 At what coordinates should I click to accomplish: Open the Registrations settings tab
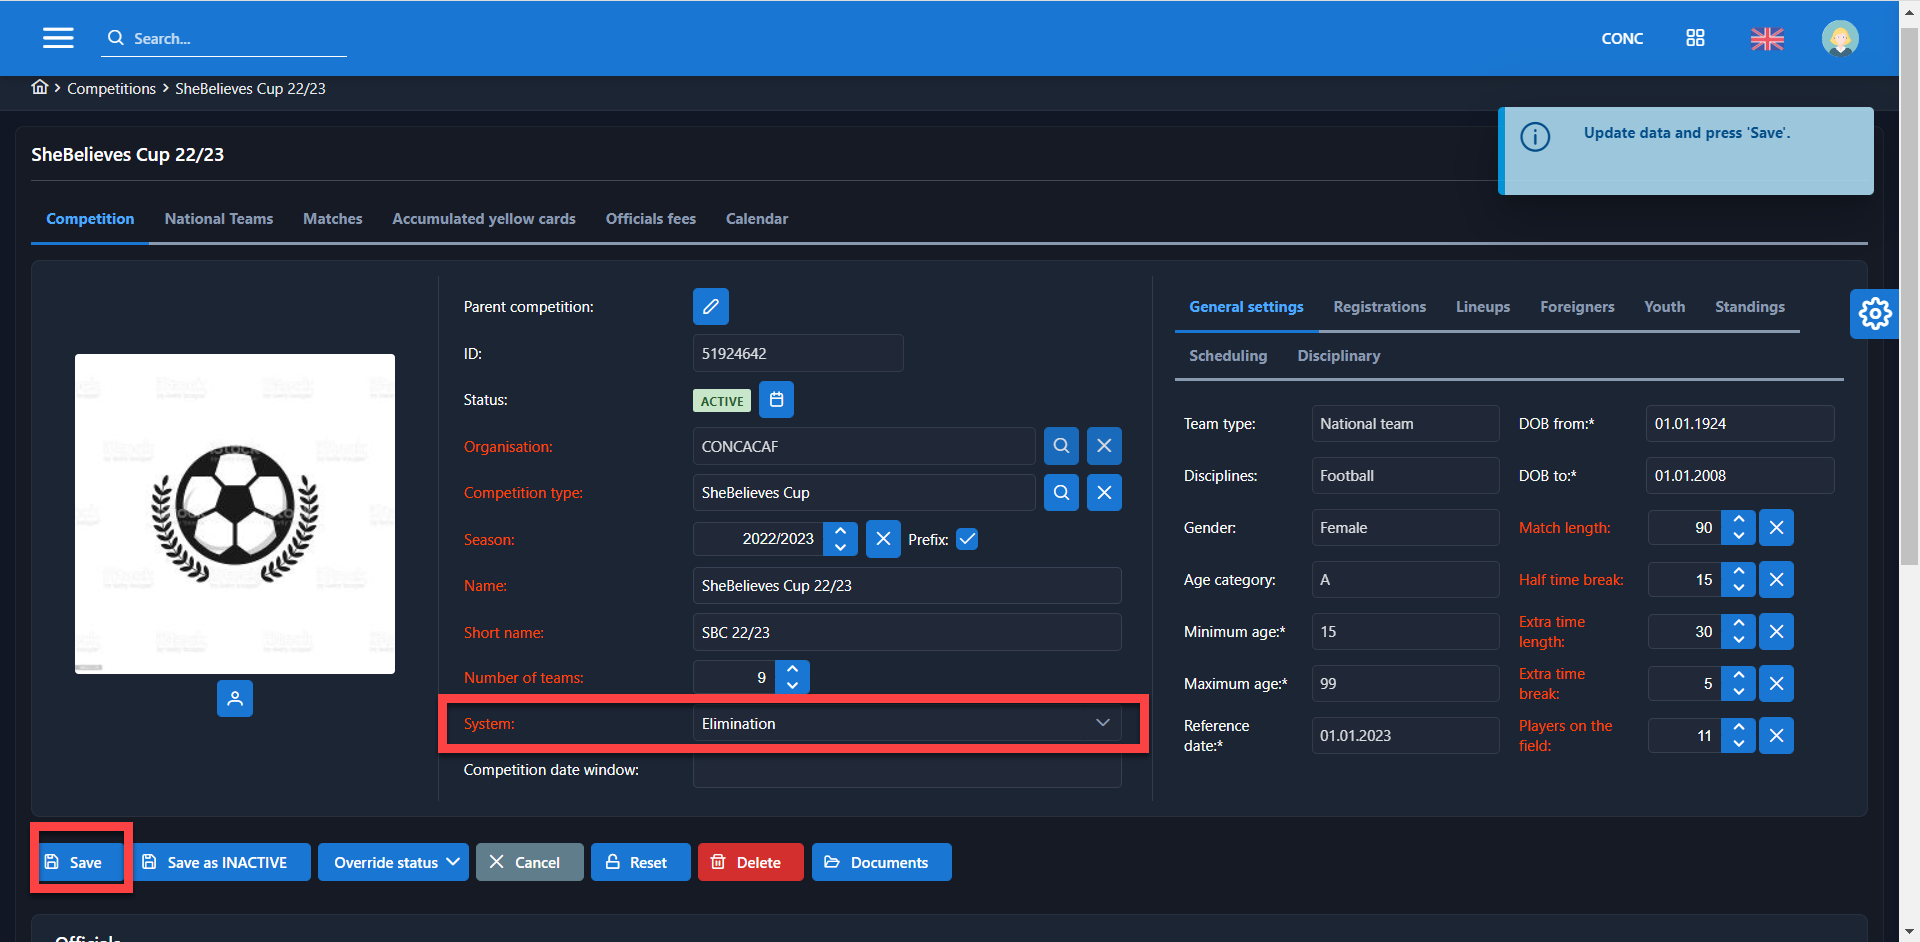click(x=1379, y=307)
